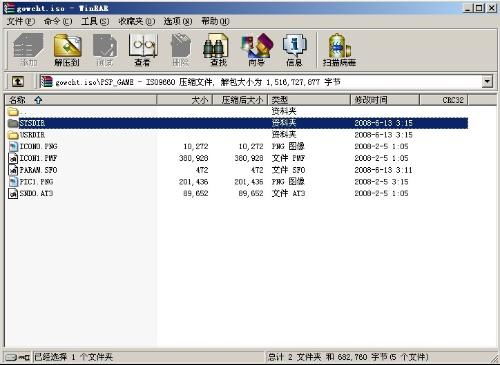Click the Add (添加) toolbar icon
The image size is (500, 365).
click(28, 49)
